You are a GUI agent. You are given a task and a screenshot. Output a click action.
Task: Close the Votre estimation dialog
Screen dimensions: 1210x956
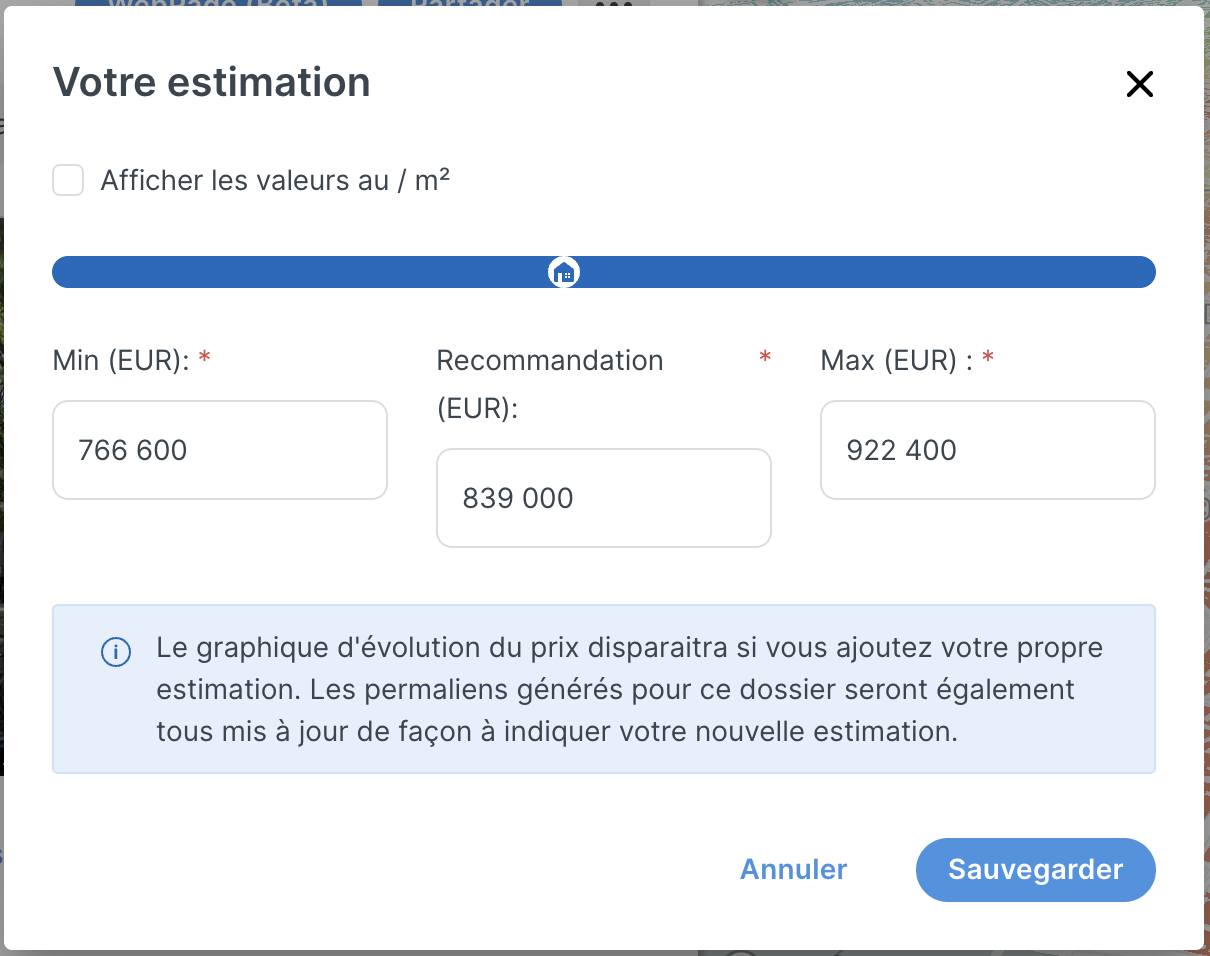[1140, 84]
